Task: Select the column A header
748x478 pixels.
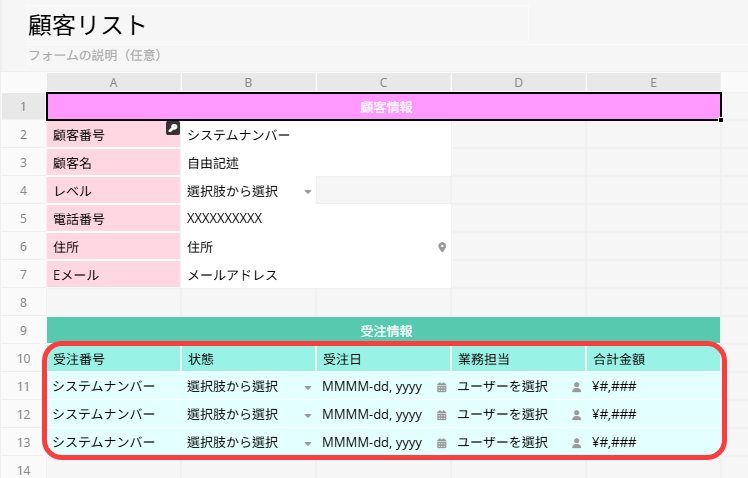Action: 114,82
